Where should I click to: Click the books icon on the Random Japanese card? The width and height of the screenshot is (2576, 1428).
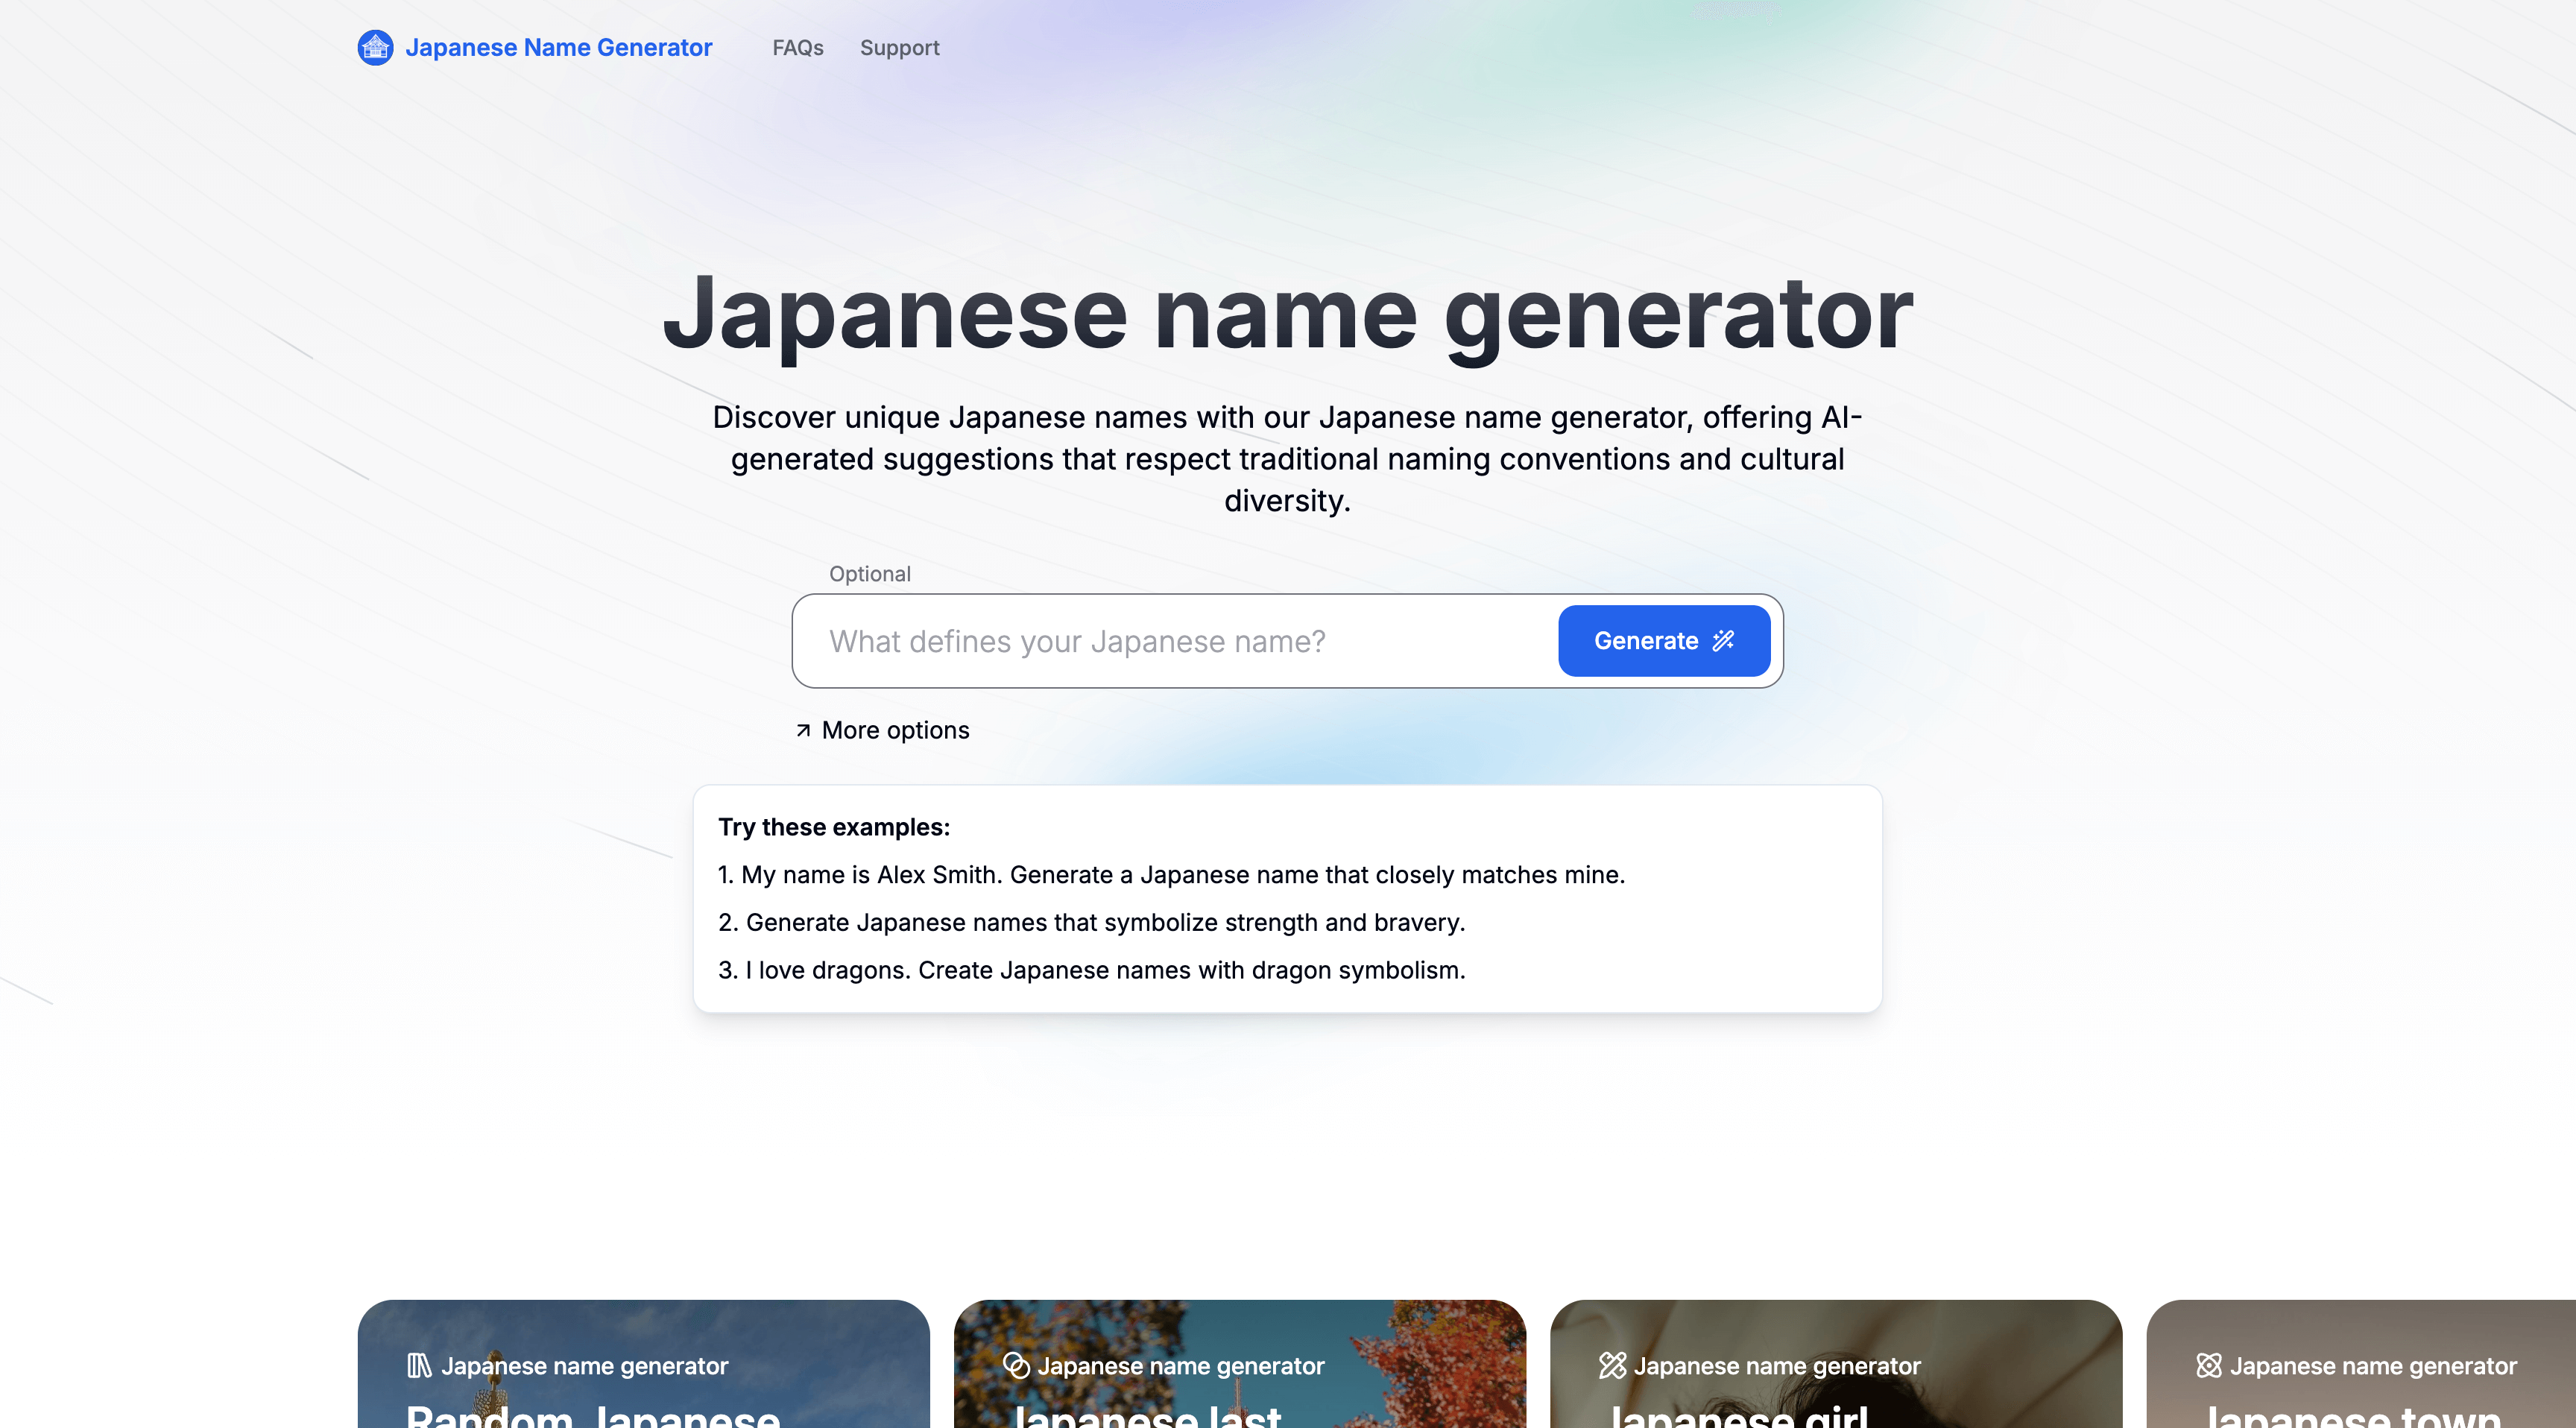(419, 1366)
